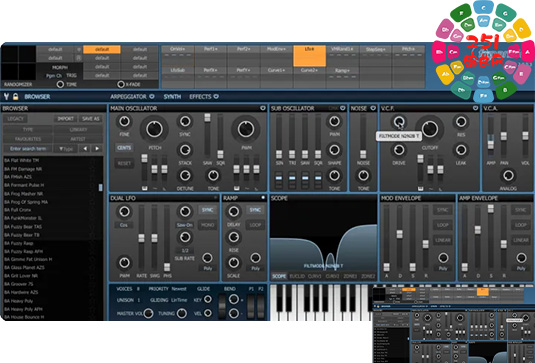535x363 pixels.
Task: Enable LOOP in the Mod Envelope
Action: (x=443, y=225)
